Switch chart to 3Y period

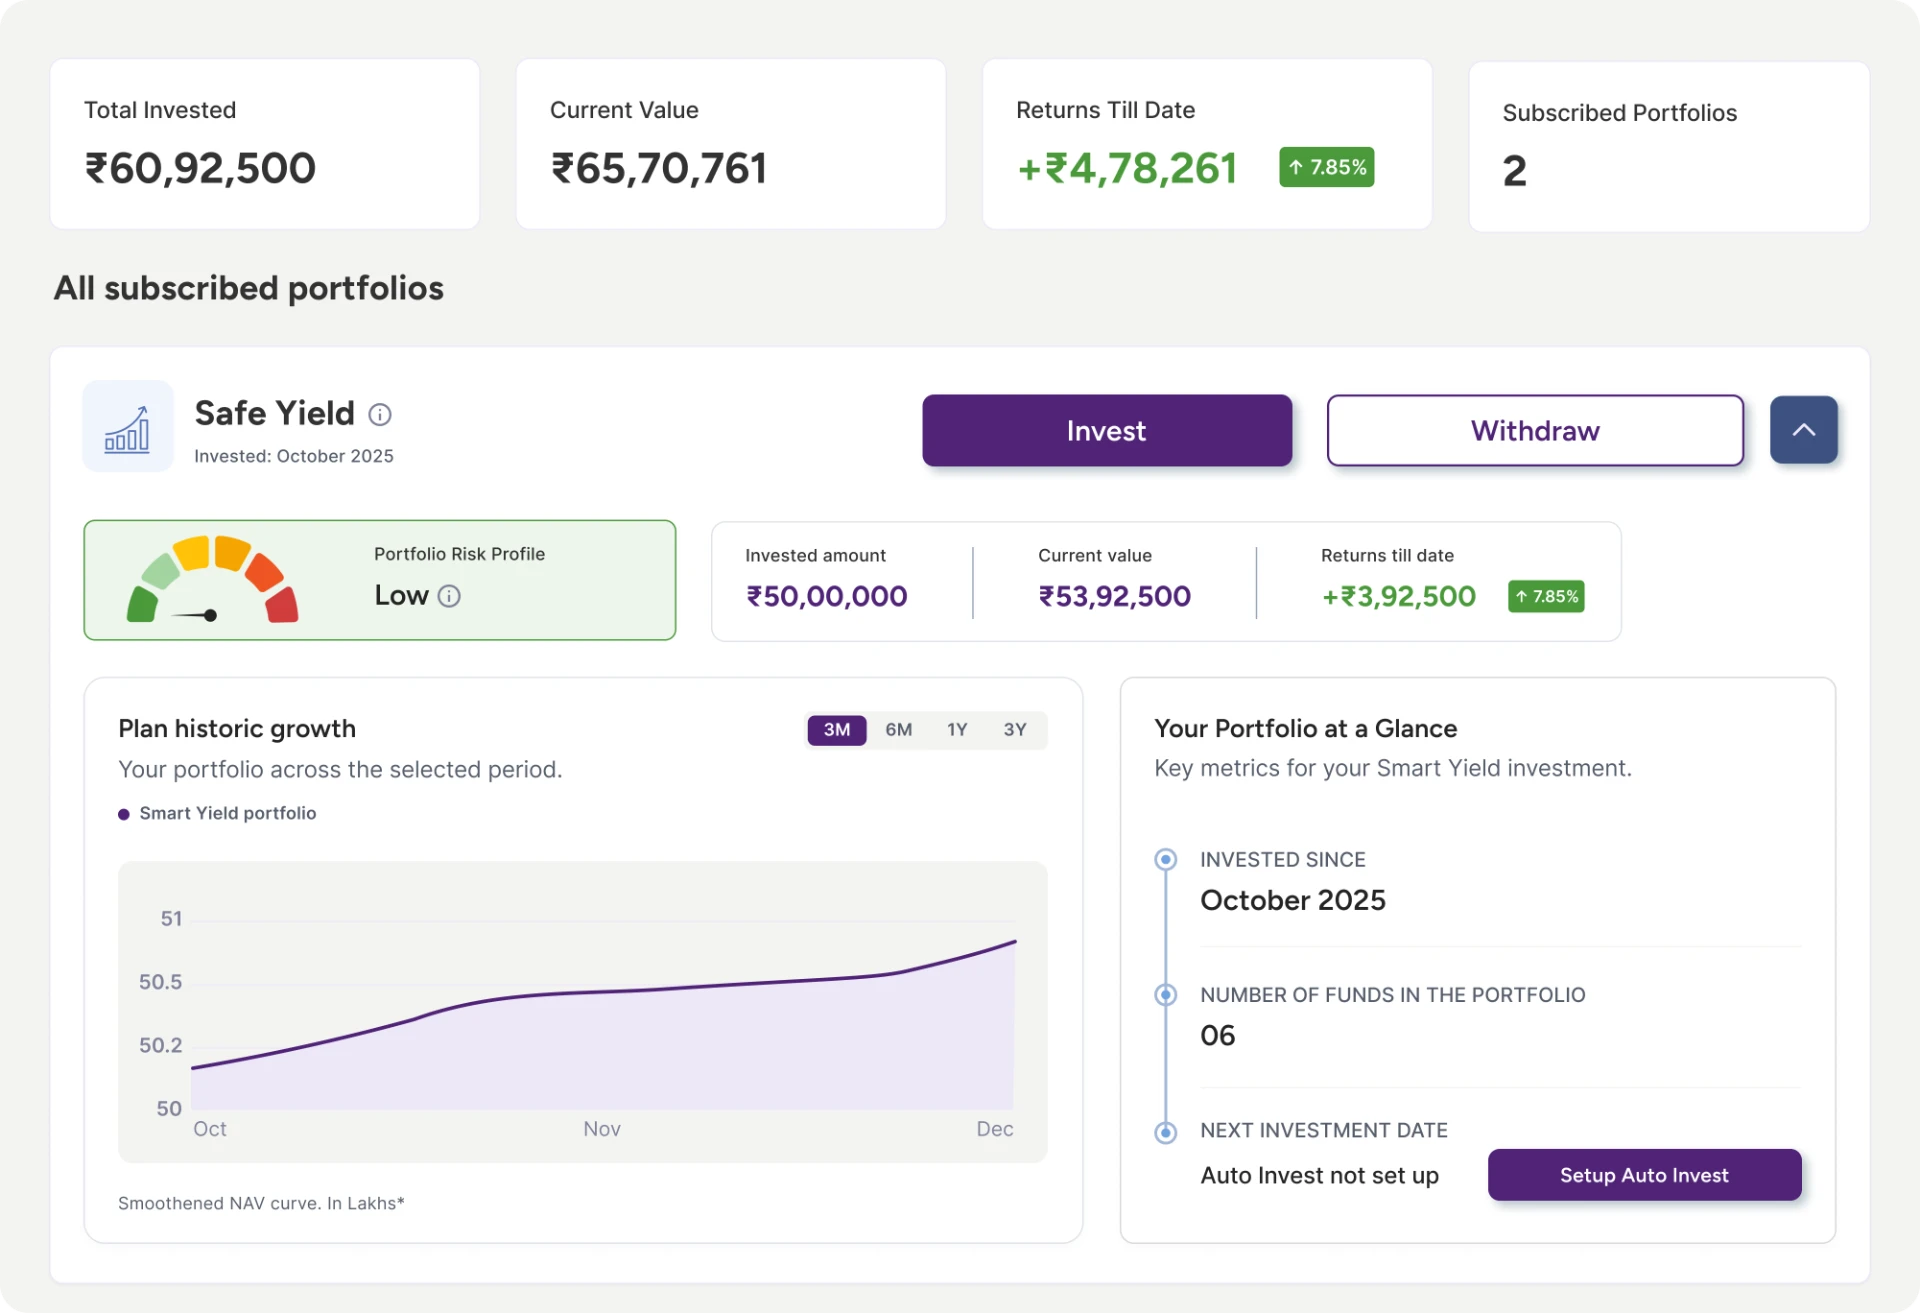click(1015, 730)
